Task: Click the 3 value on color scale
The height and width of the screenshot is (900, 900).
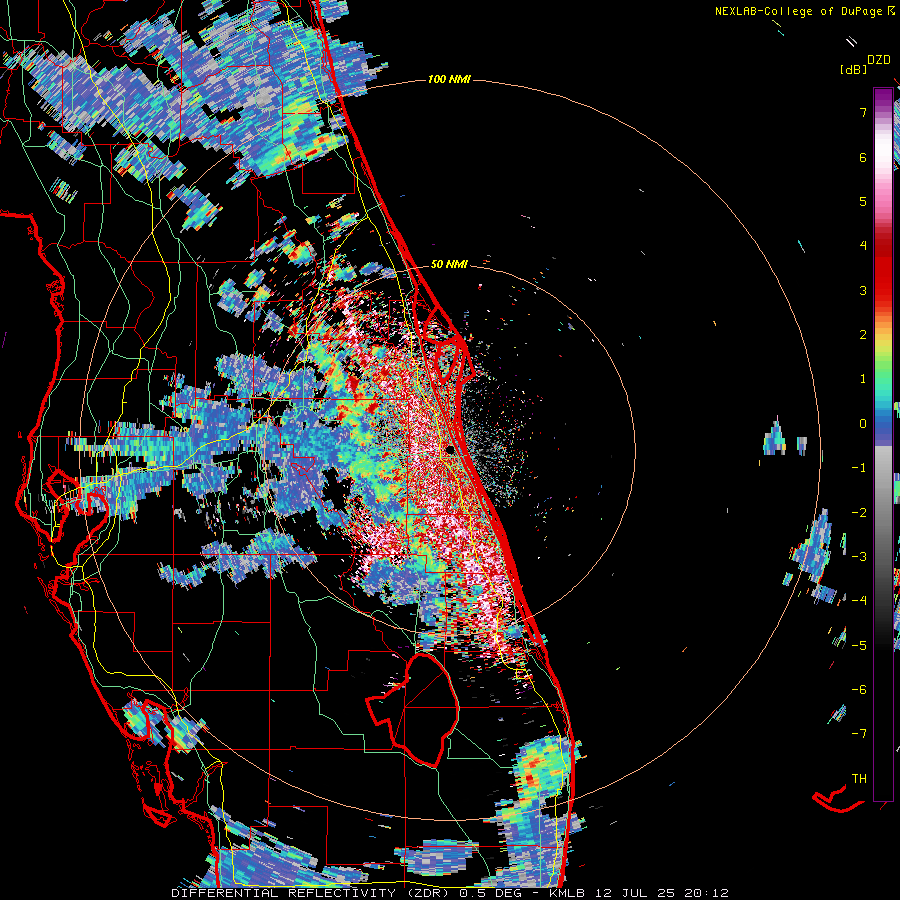Action: pyautogui.click(x=863, y=290)
